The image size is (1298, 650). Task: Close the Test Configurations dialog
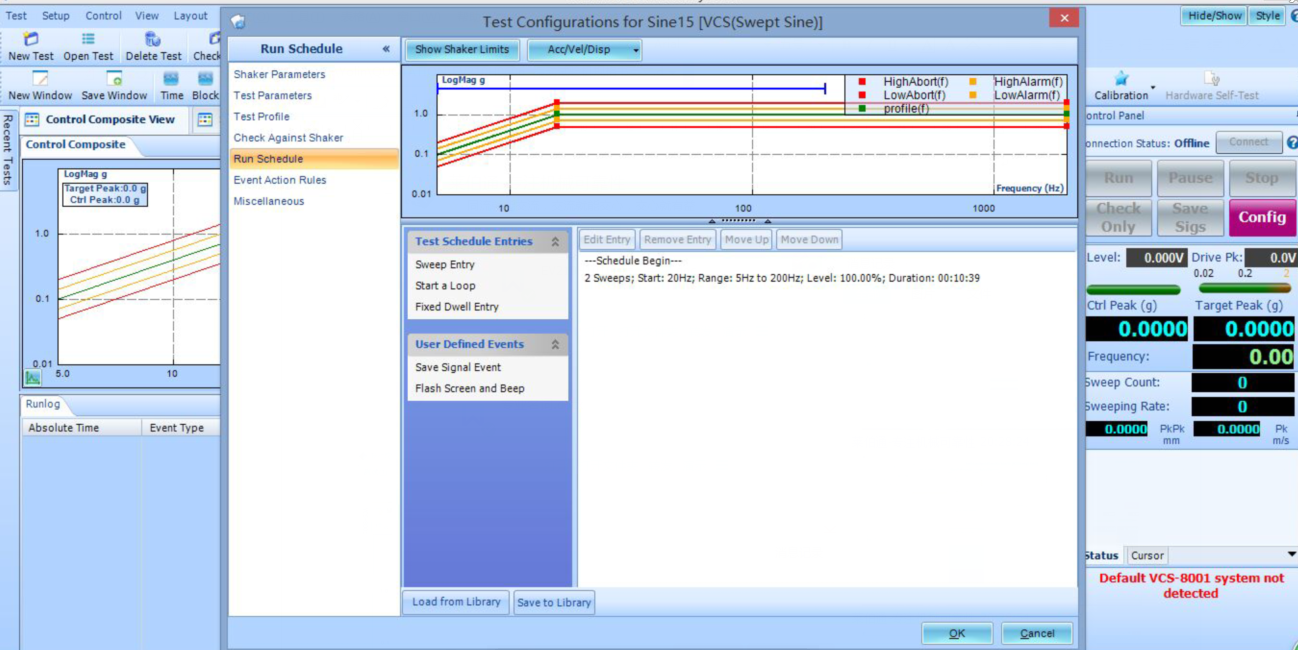(1064, 18)
